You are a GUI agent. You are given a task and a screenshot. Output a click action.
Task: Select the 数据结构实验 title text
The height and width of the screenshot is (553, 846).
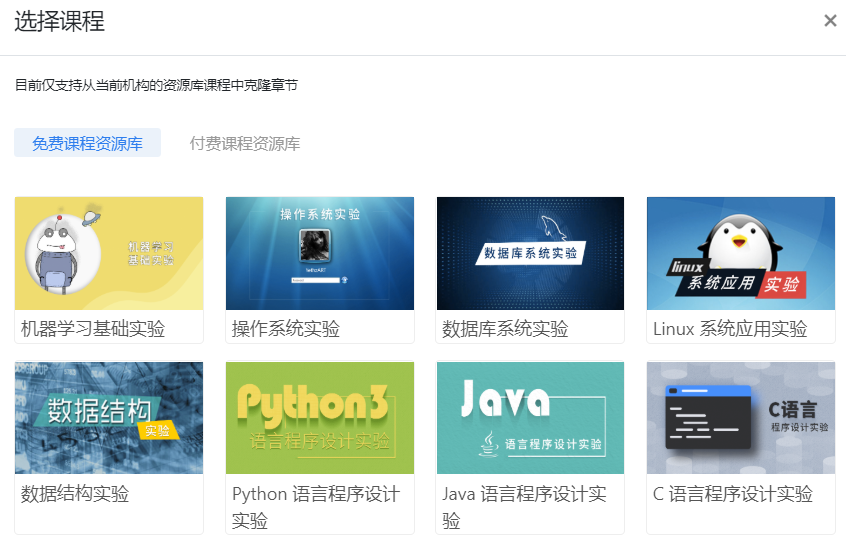(x=75, y=493)
